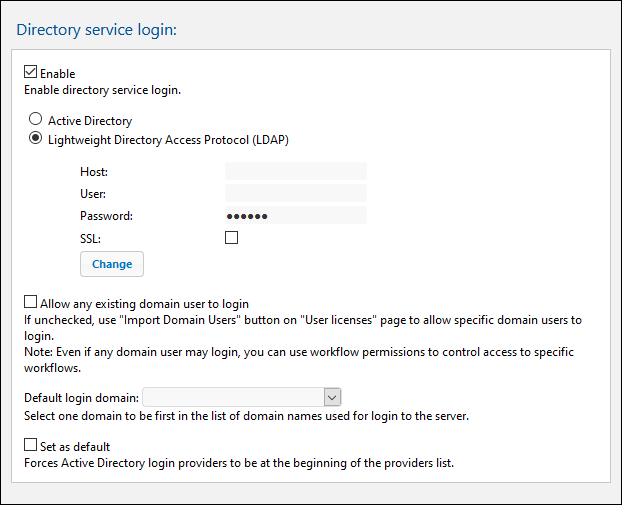This screenshot has width=622, height=505.
Task: Click the Default login domain dropdown arrow
Action: click(333, 397)
